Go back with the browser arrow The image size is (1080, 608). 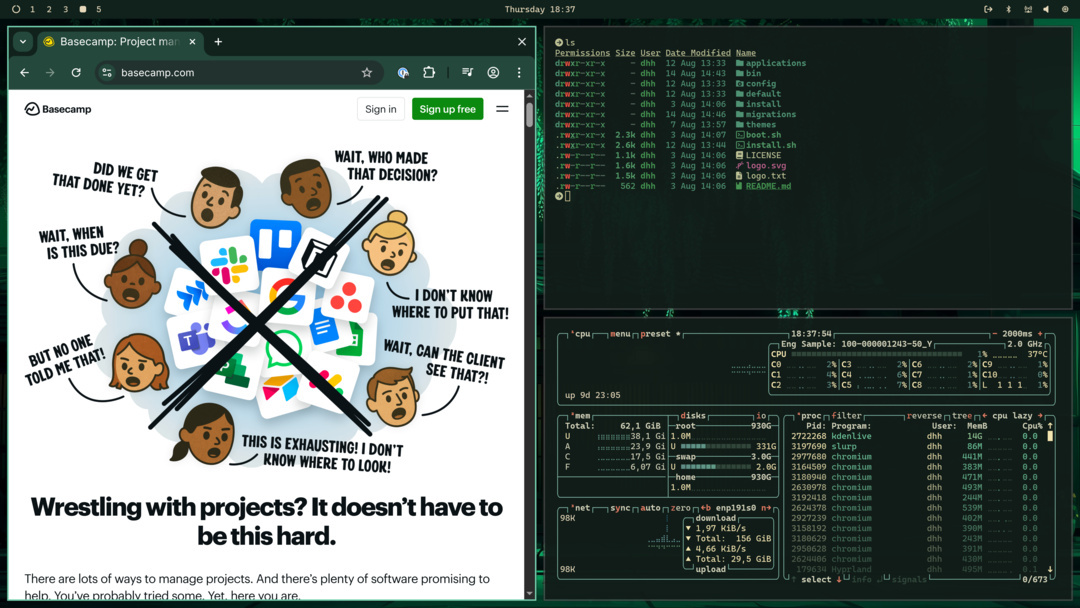(25, 72)
